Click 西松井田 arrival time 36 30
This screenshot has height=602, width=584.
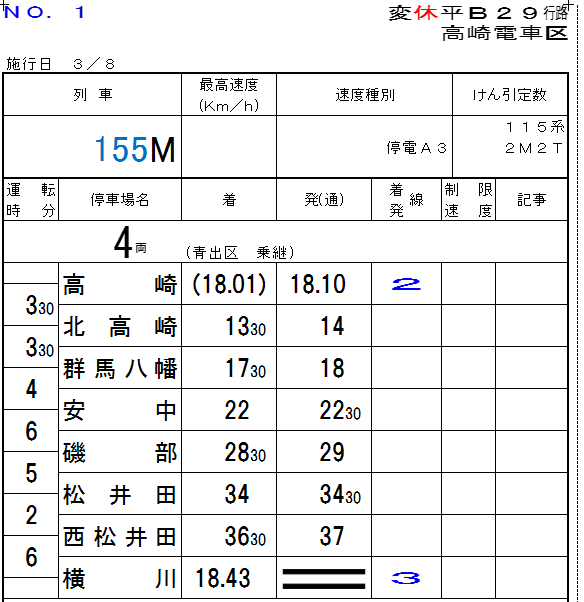[x=245, y=536]
